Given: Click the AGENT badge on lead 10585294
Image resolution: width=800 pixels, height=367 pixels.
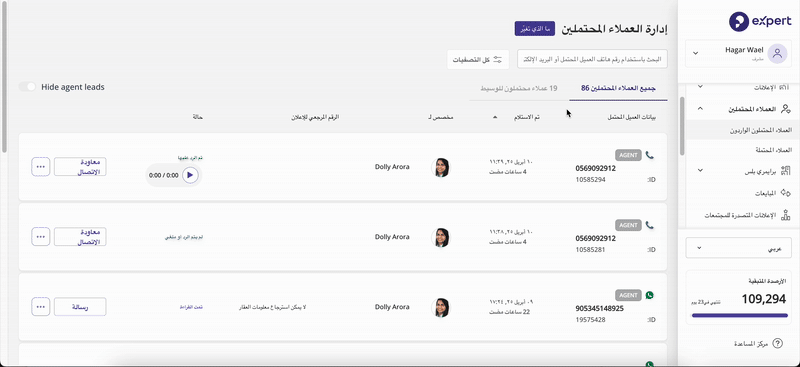Looking at the screenshot, I should pos(628,155).
